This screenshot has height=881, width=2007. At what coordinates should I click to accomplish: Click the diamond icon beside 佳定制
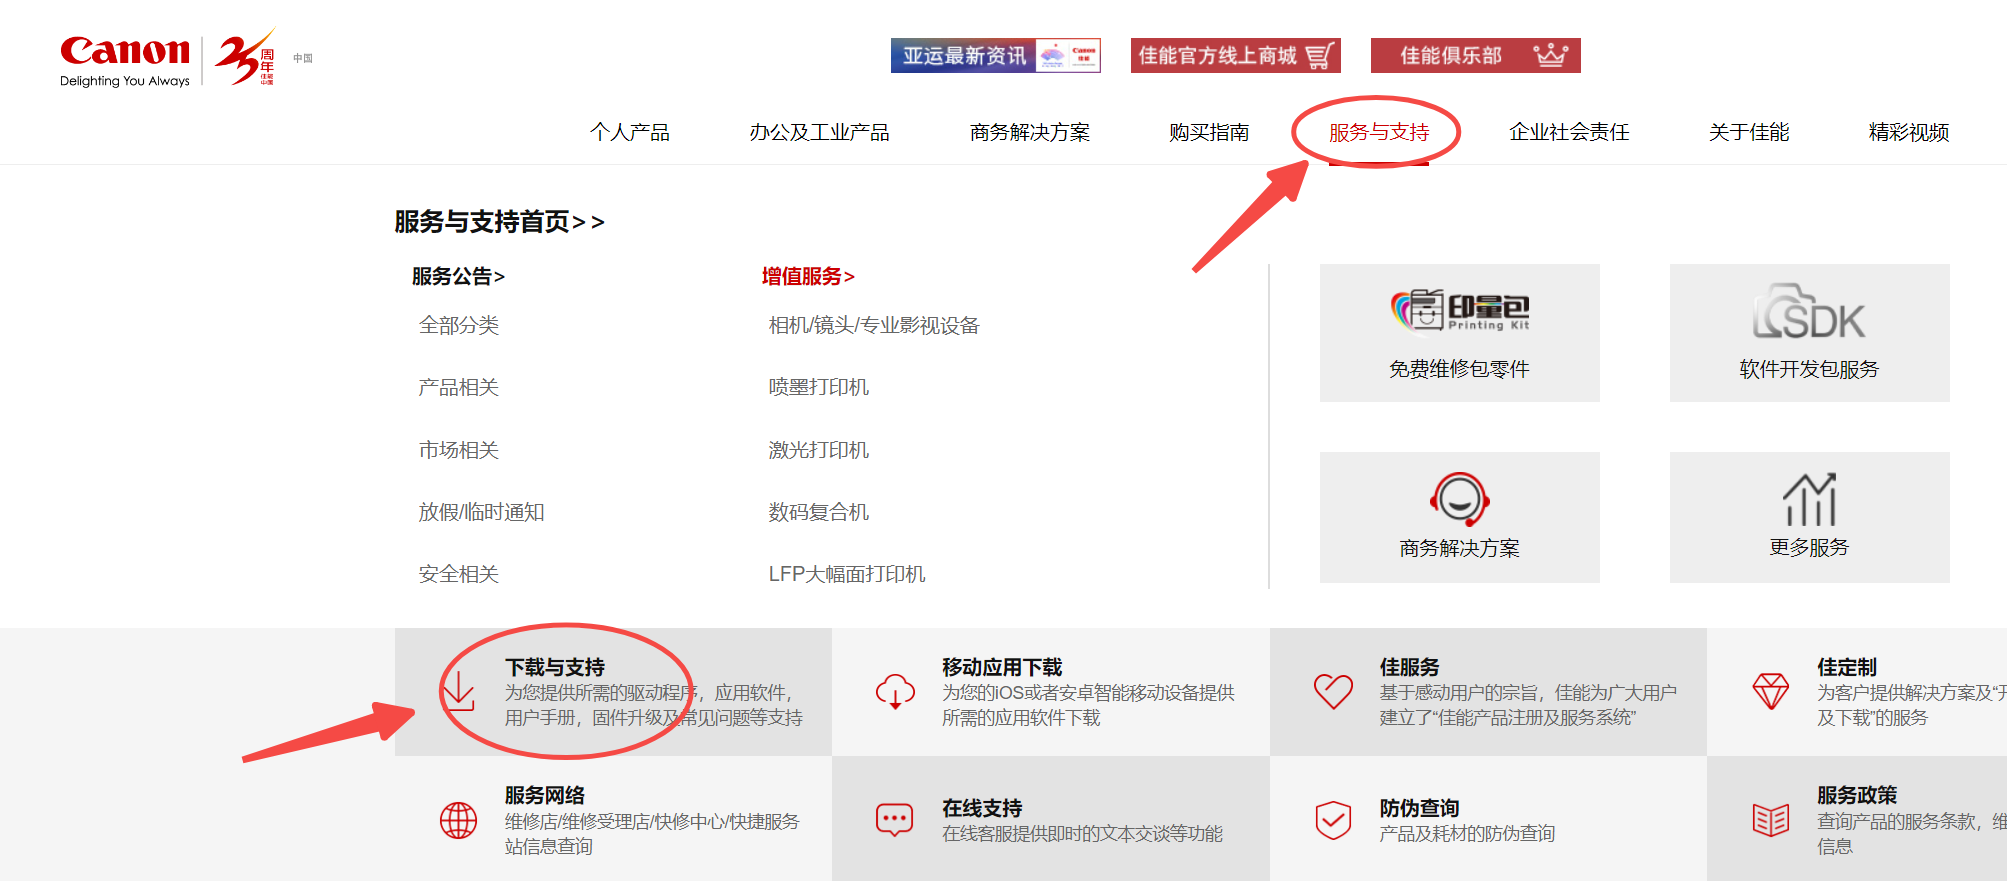tap(1770, 691)
